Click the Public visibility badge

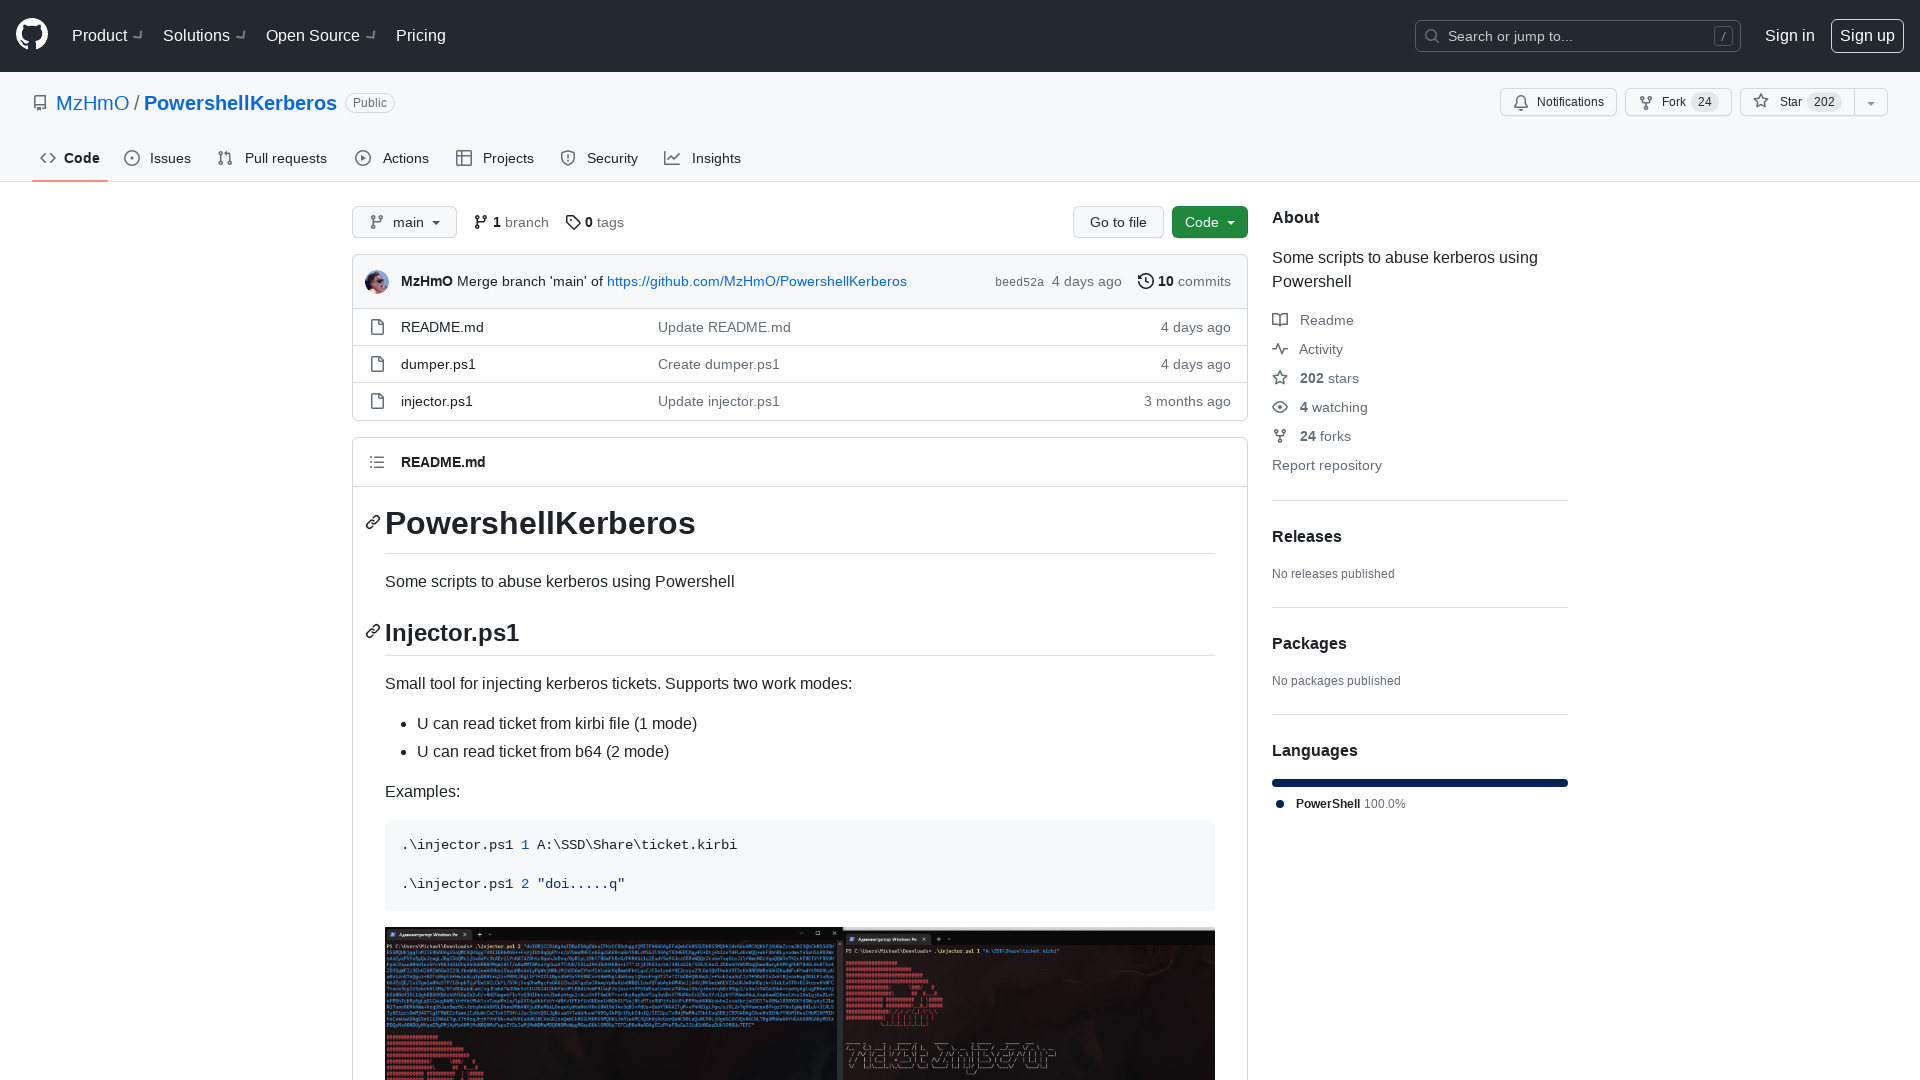coord(370,103)
